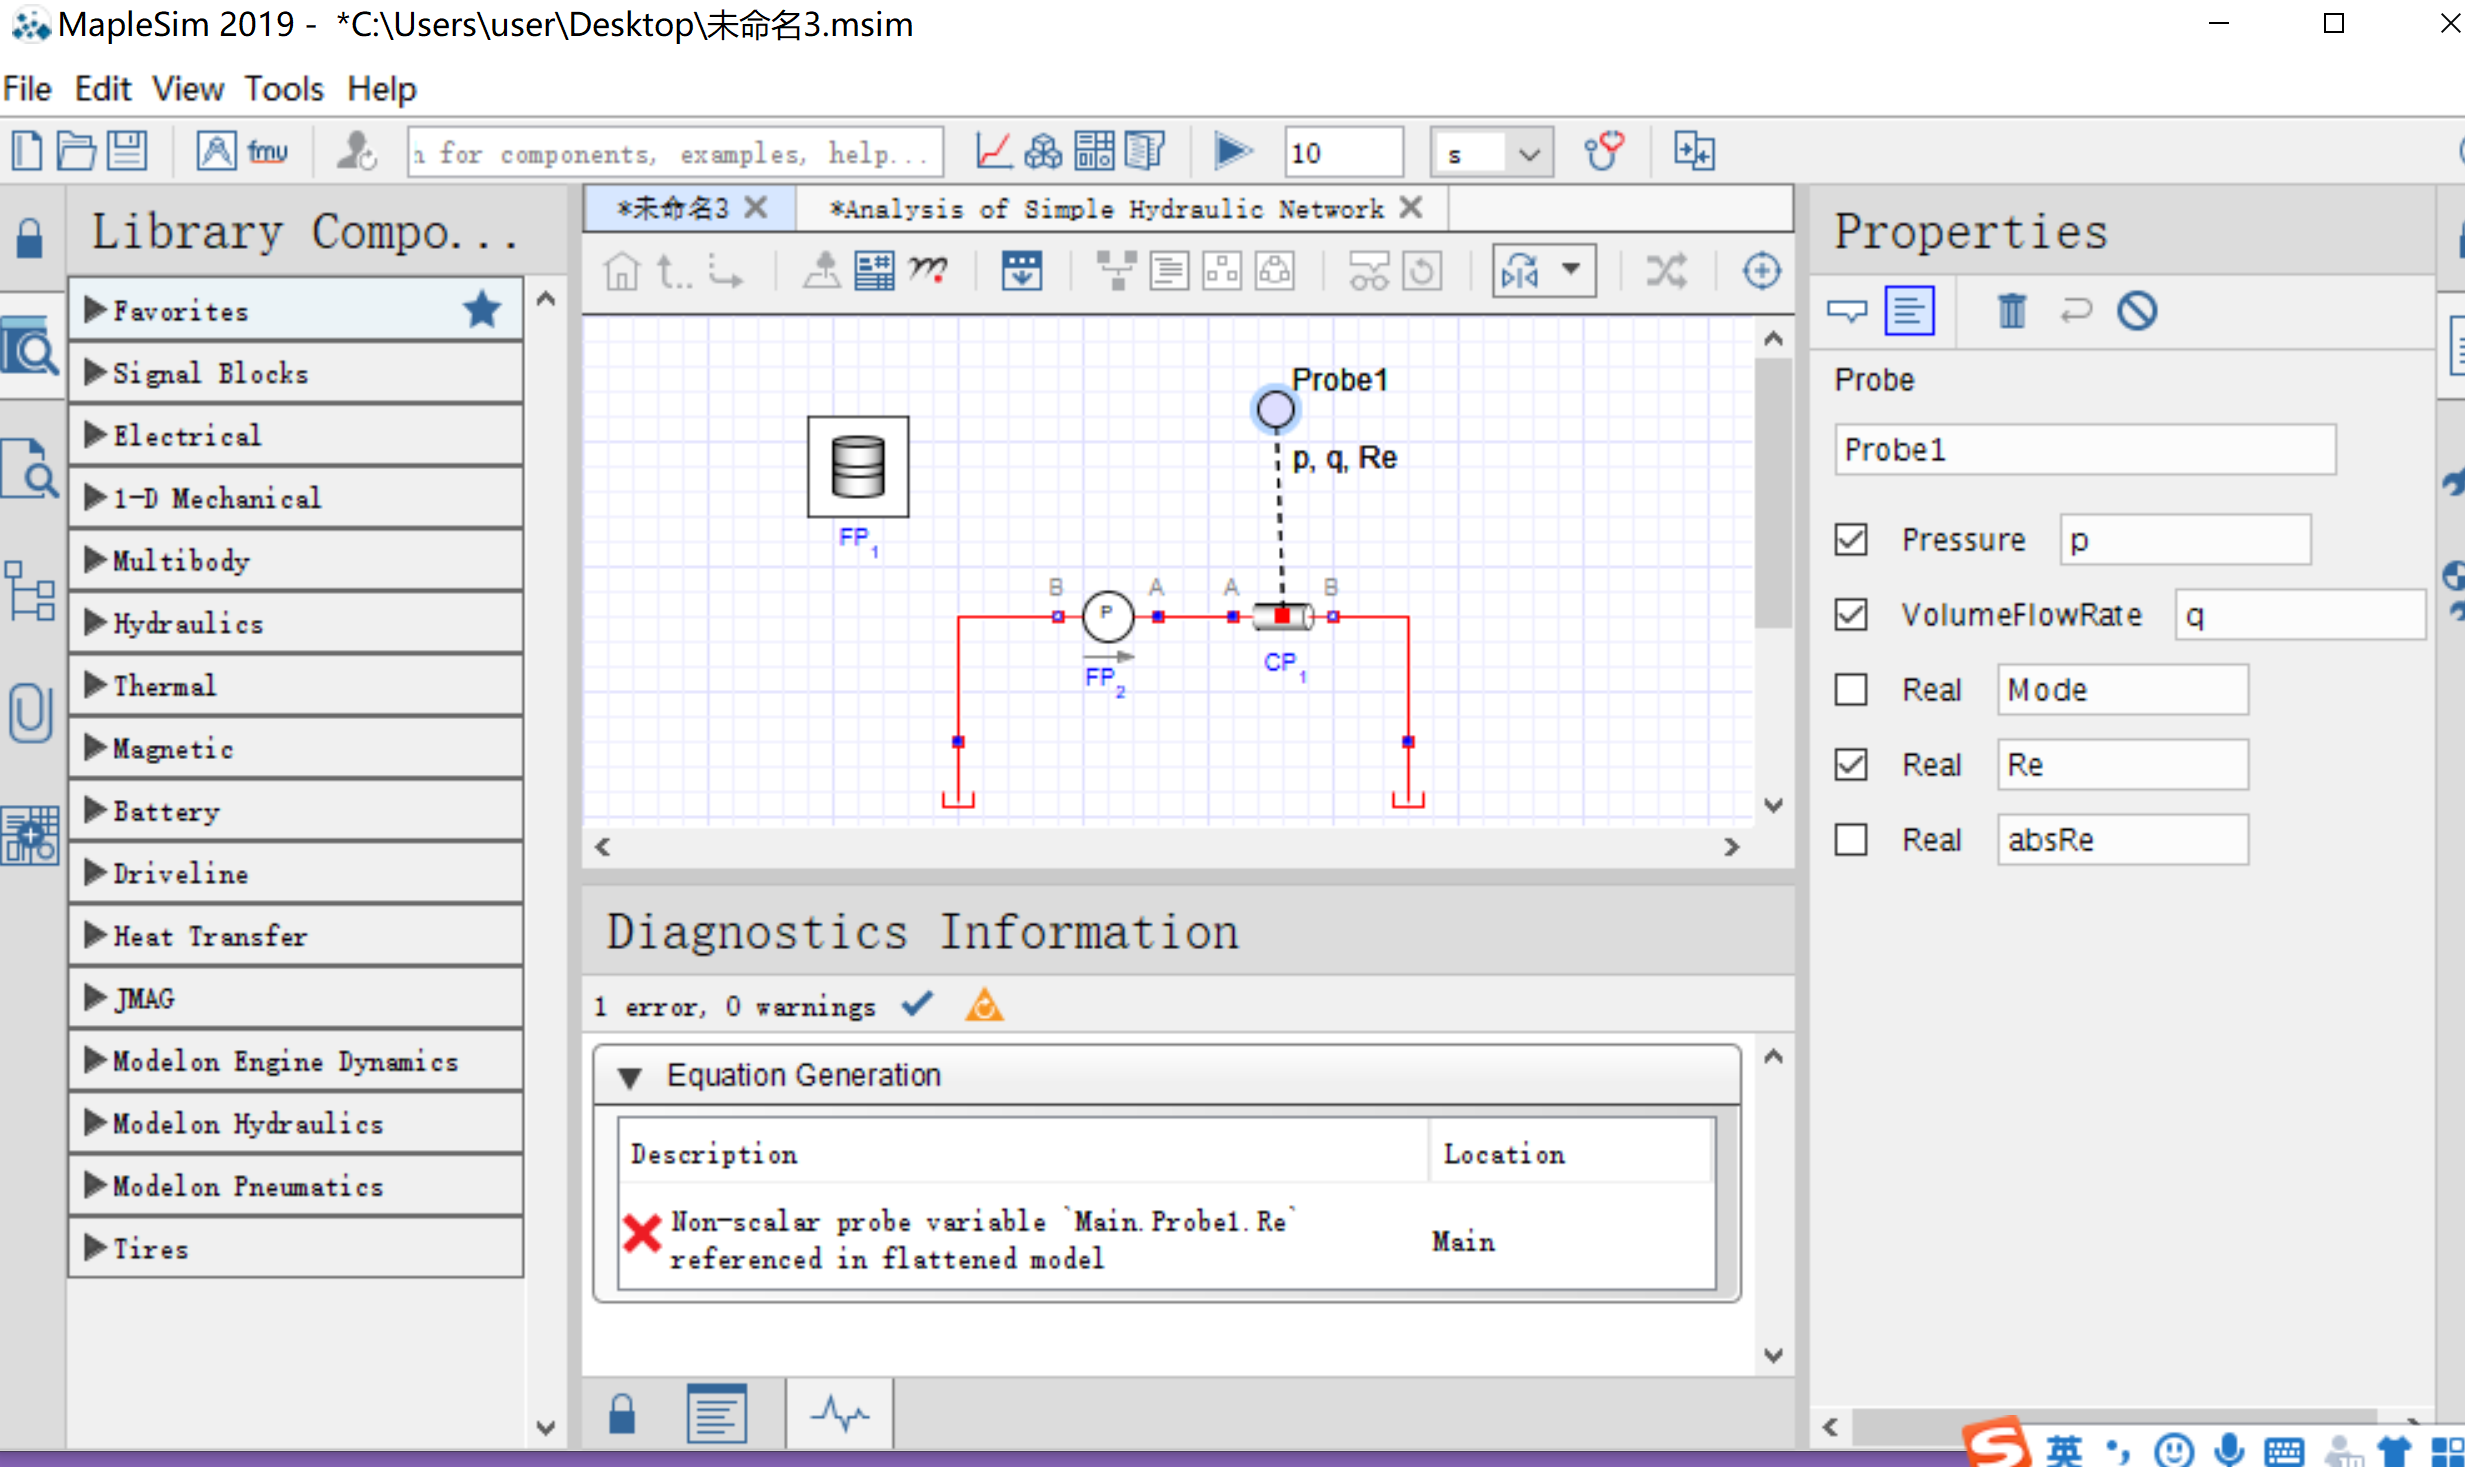This screenshot has height=1467, width=2465.
Task: Toggle the Pressure checkbox
Action: [x=1851, y=540]
